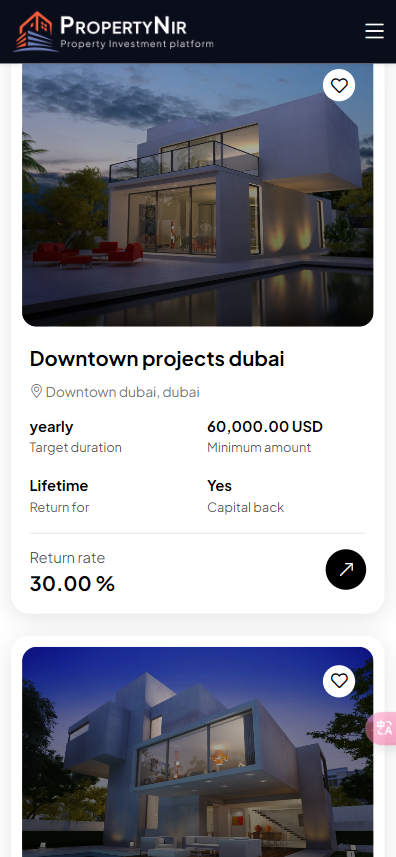
Task: View the first villa property photo
Action: click(198, 195)
